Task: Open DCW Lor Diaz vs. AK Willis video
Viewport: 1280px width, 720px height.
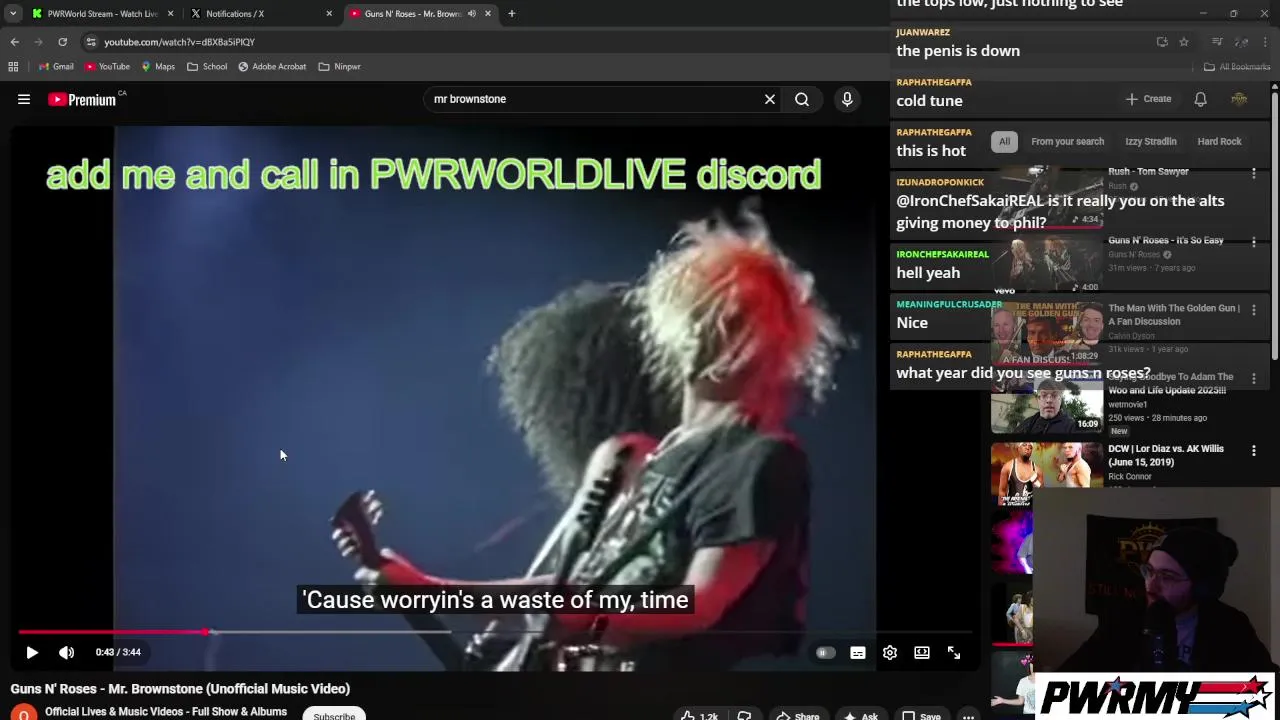Action: click(x=1166, y=455)
